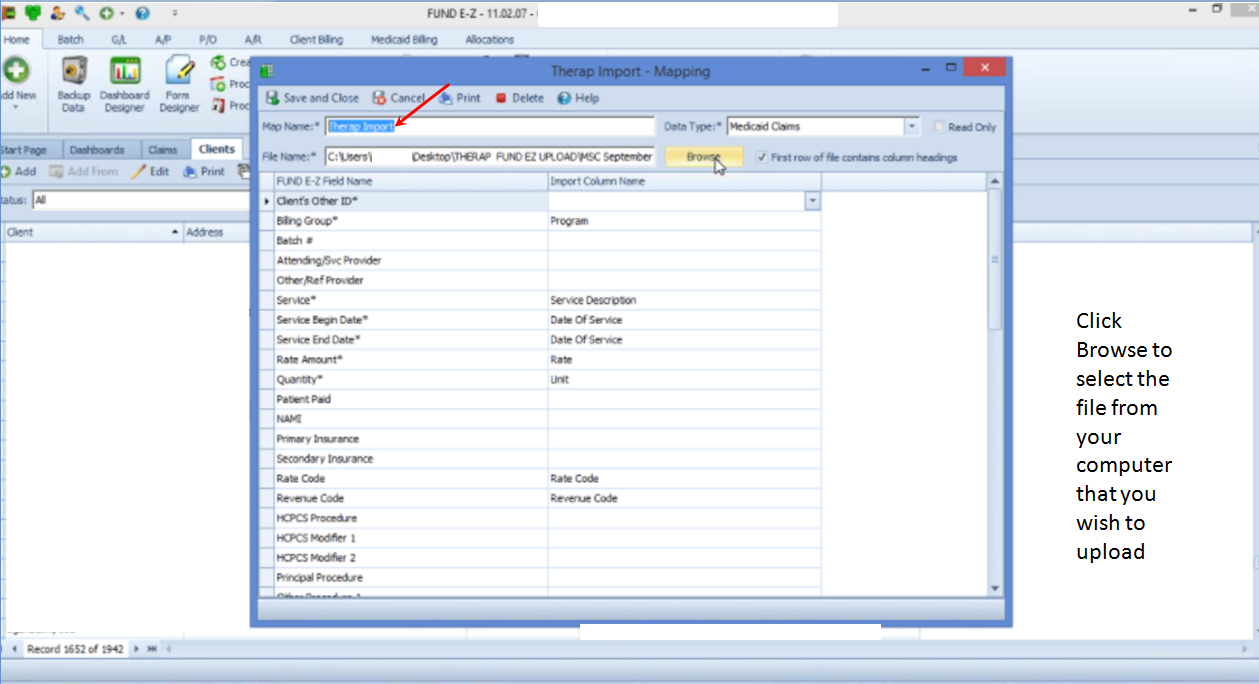Image resolution: width=1259 pixels, height=684 pixels.
Task: Click the mapping grid vertical scrollbar thumb
Action: (994, 260)
